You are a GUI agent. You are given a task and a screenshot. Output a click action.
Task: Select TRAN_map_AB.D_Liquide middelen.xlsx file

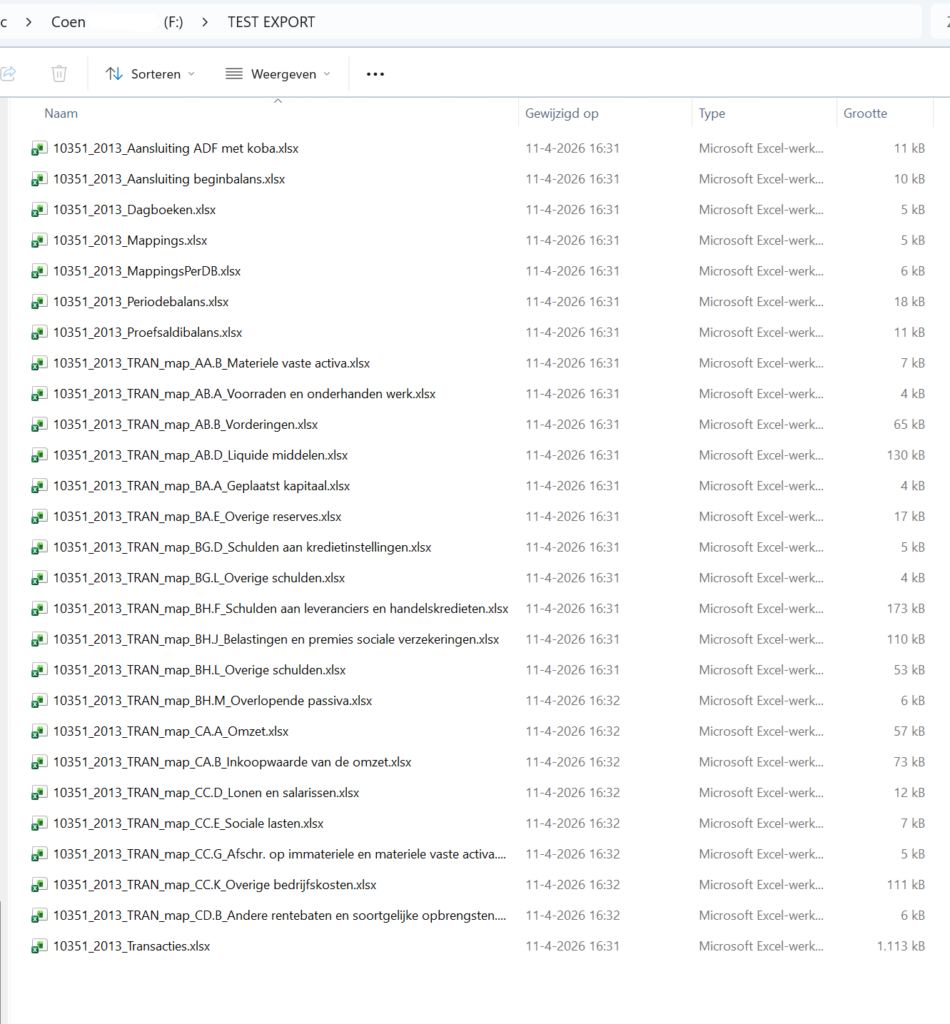click(200, 456)
